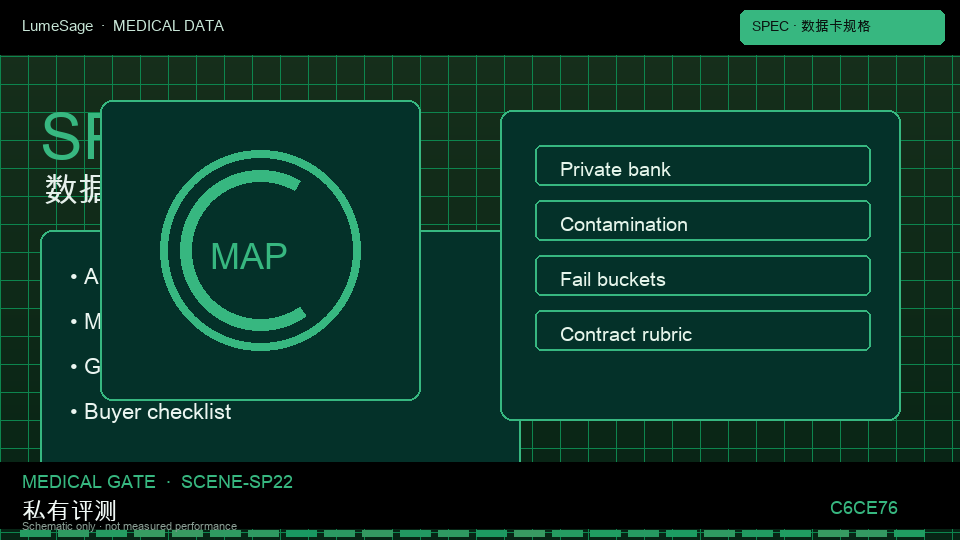This screenshot has width=960, height=540.
Task: Click the SCENE-SP22 label
Action: click(x=237, y=482)
